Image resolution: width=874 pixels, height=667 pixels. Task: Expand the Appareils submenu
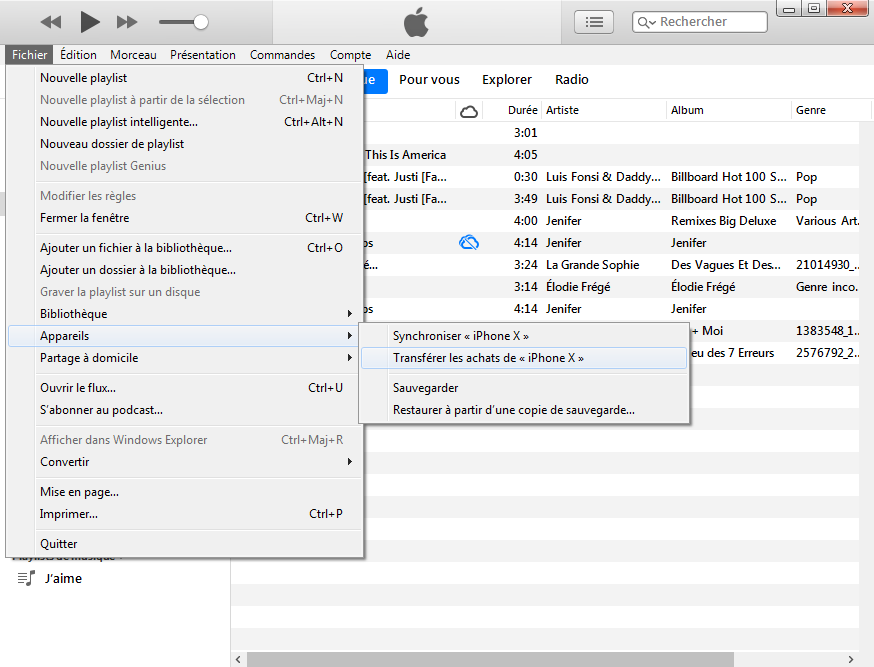click(185, 336)
